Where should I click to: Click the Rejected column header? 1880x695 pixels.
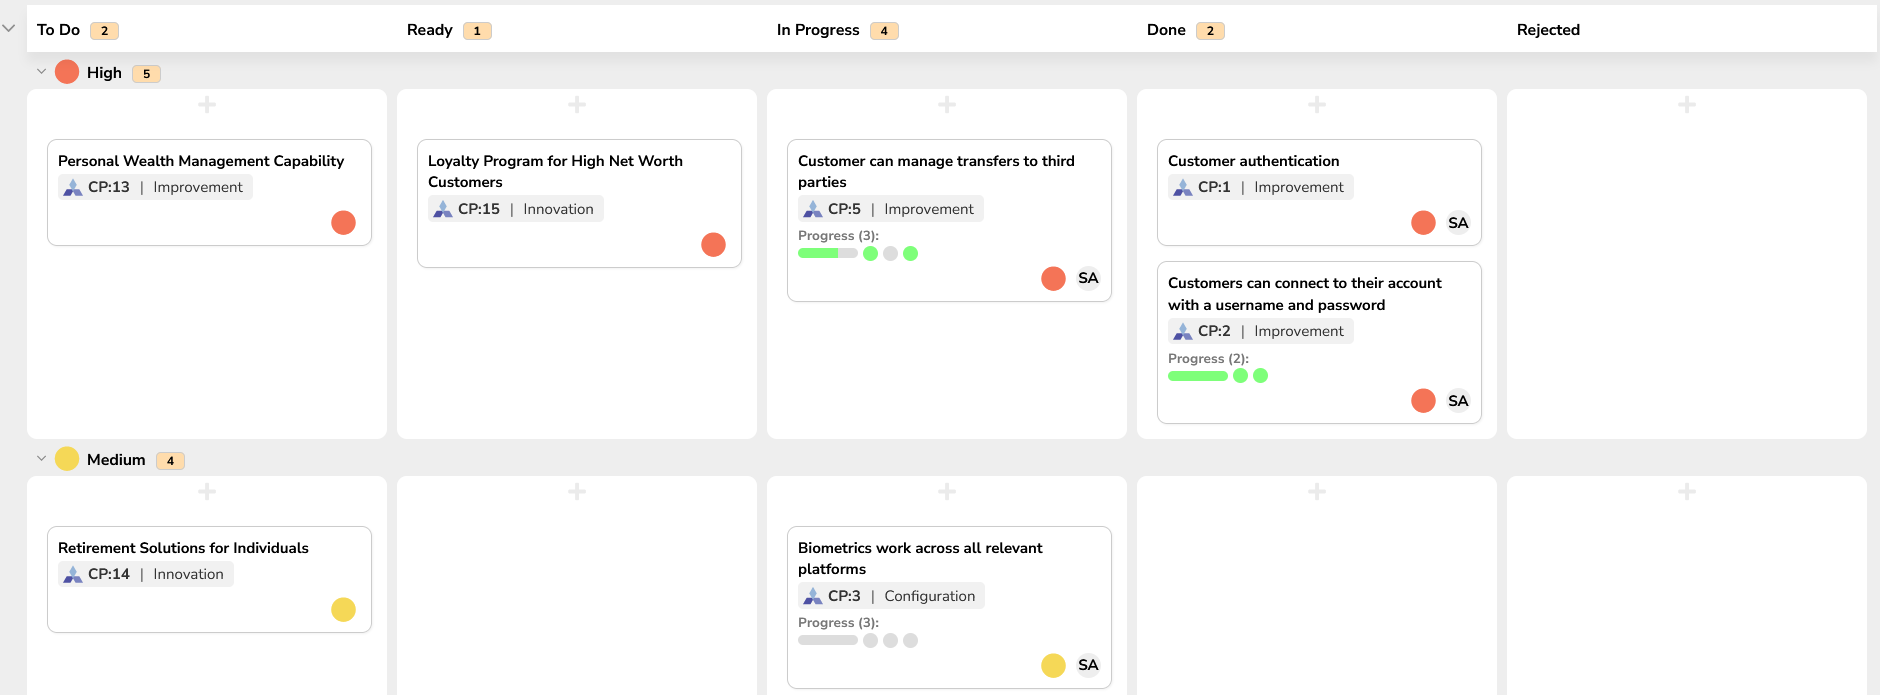coord(1547,30)
